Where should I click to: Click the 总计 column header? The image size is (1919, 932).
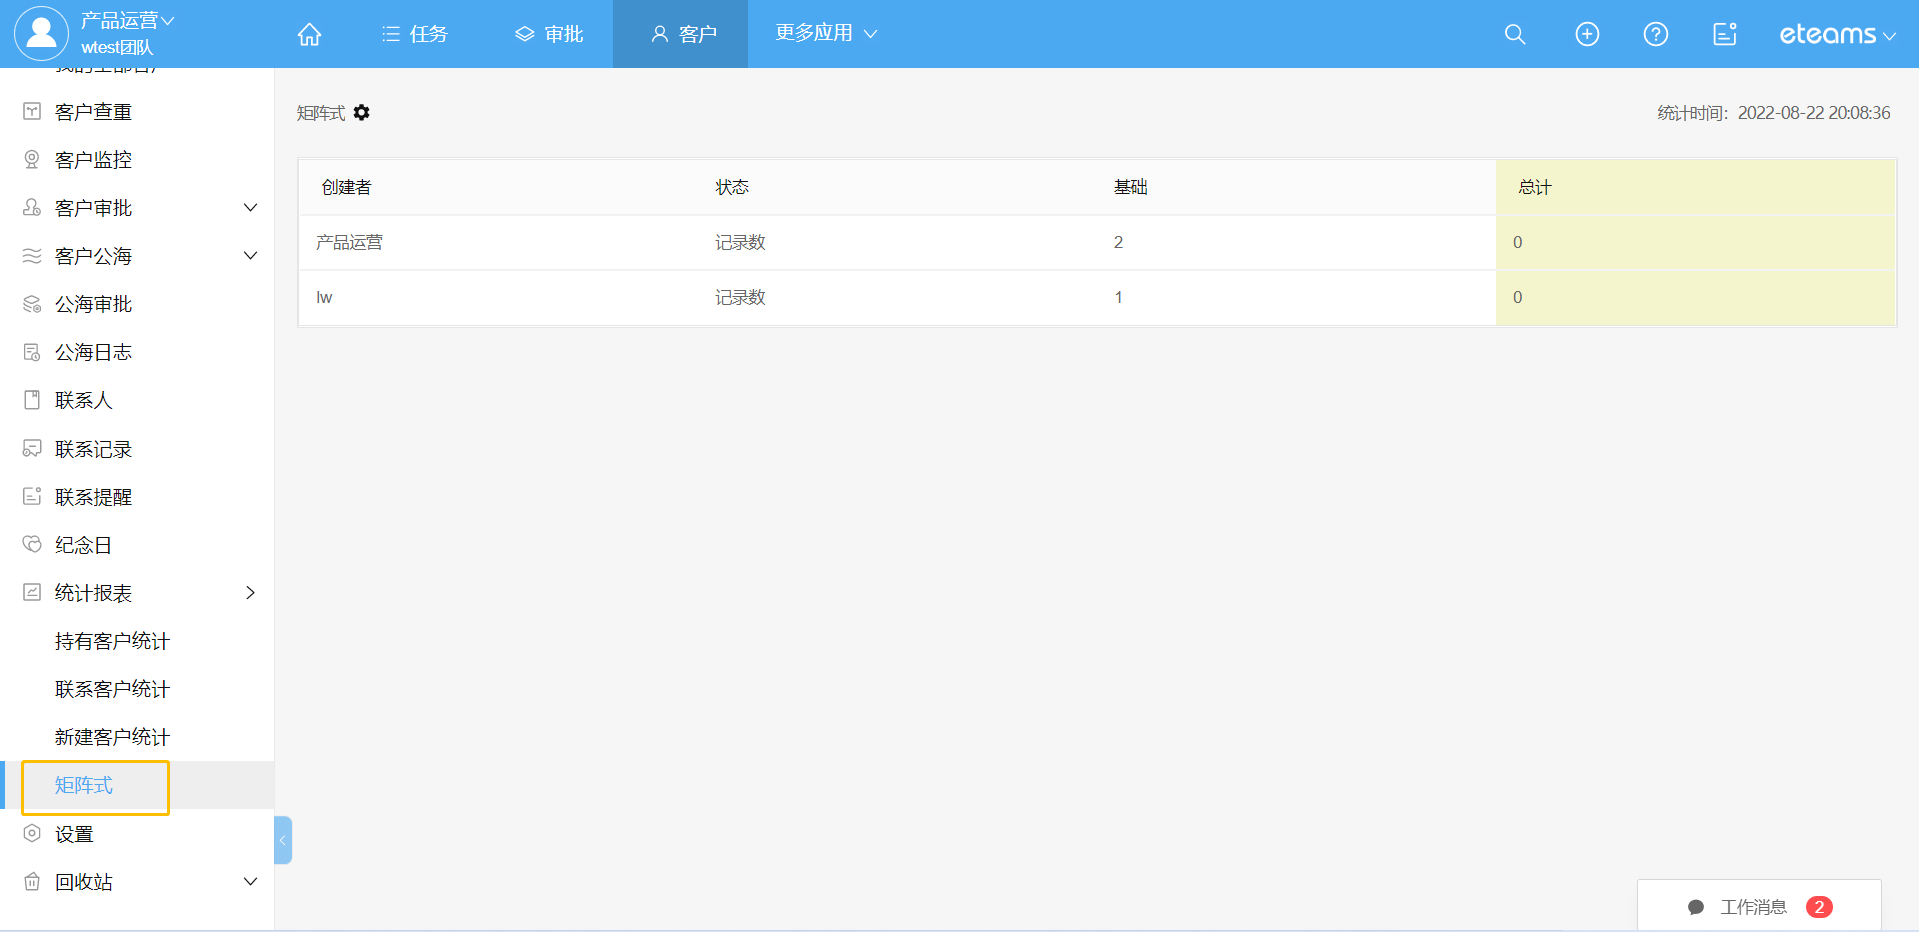coord(1535,187)
